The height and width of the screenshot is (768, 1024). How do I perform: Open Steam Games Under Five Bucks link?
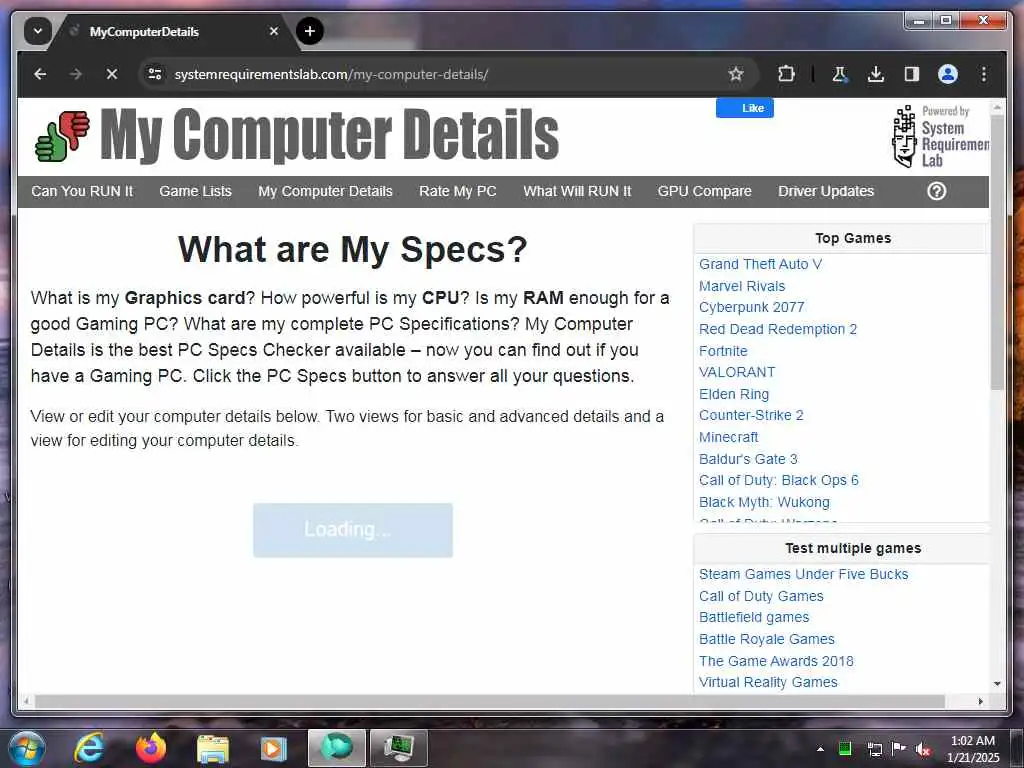(x=803, y=574)
